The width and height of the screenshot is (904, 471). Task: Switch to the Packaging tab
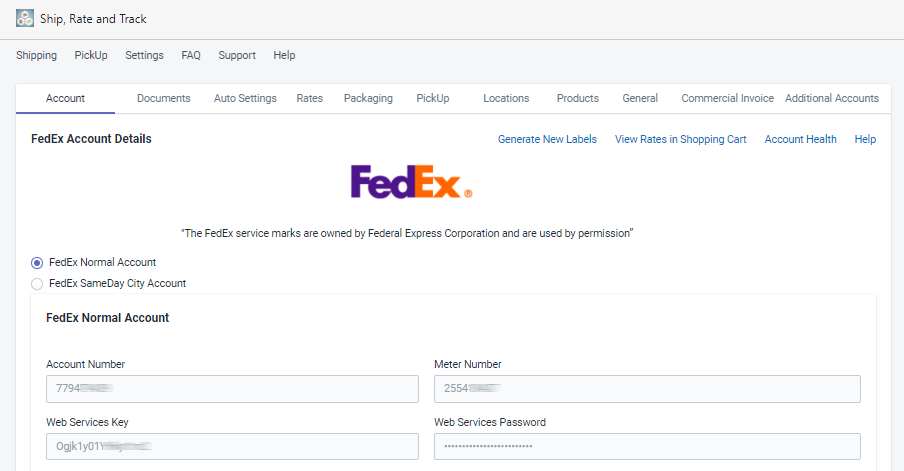click(x=368, y=99)
